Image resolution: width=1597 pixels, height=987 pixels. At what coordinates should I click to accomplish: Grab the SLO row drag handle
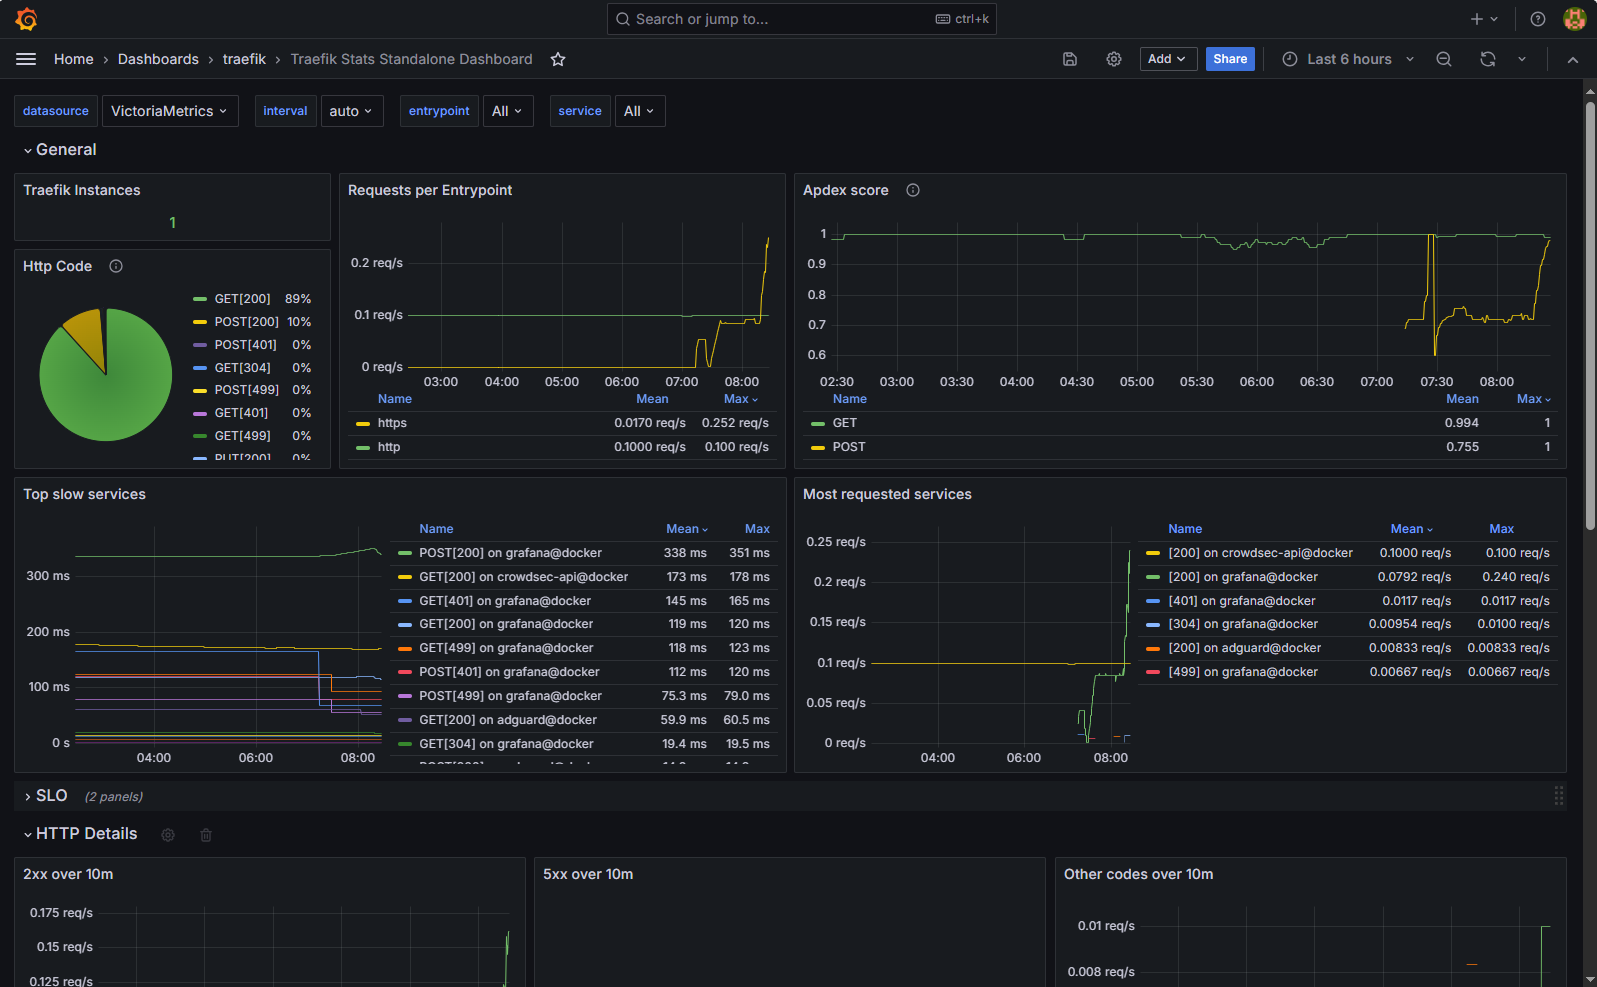tap(1559, 796)
